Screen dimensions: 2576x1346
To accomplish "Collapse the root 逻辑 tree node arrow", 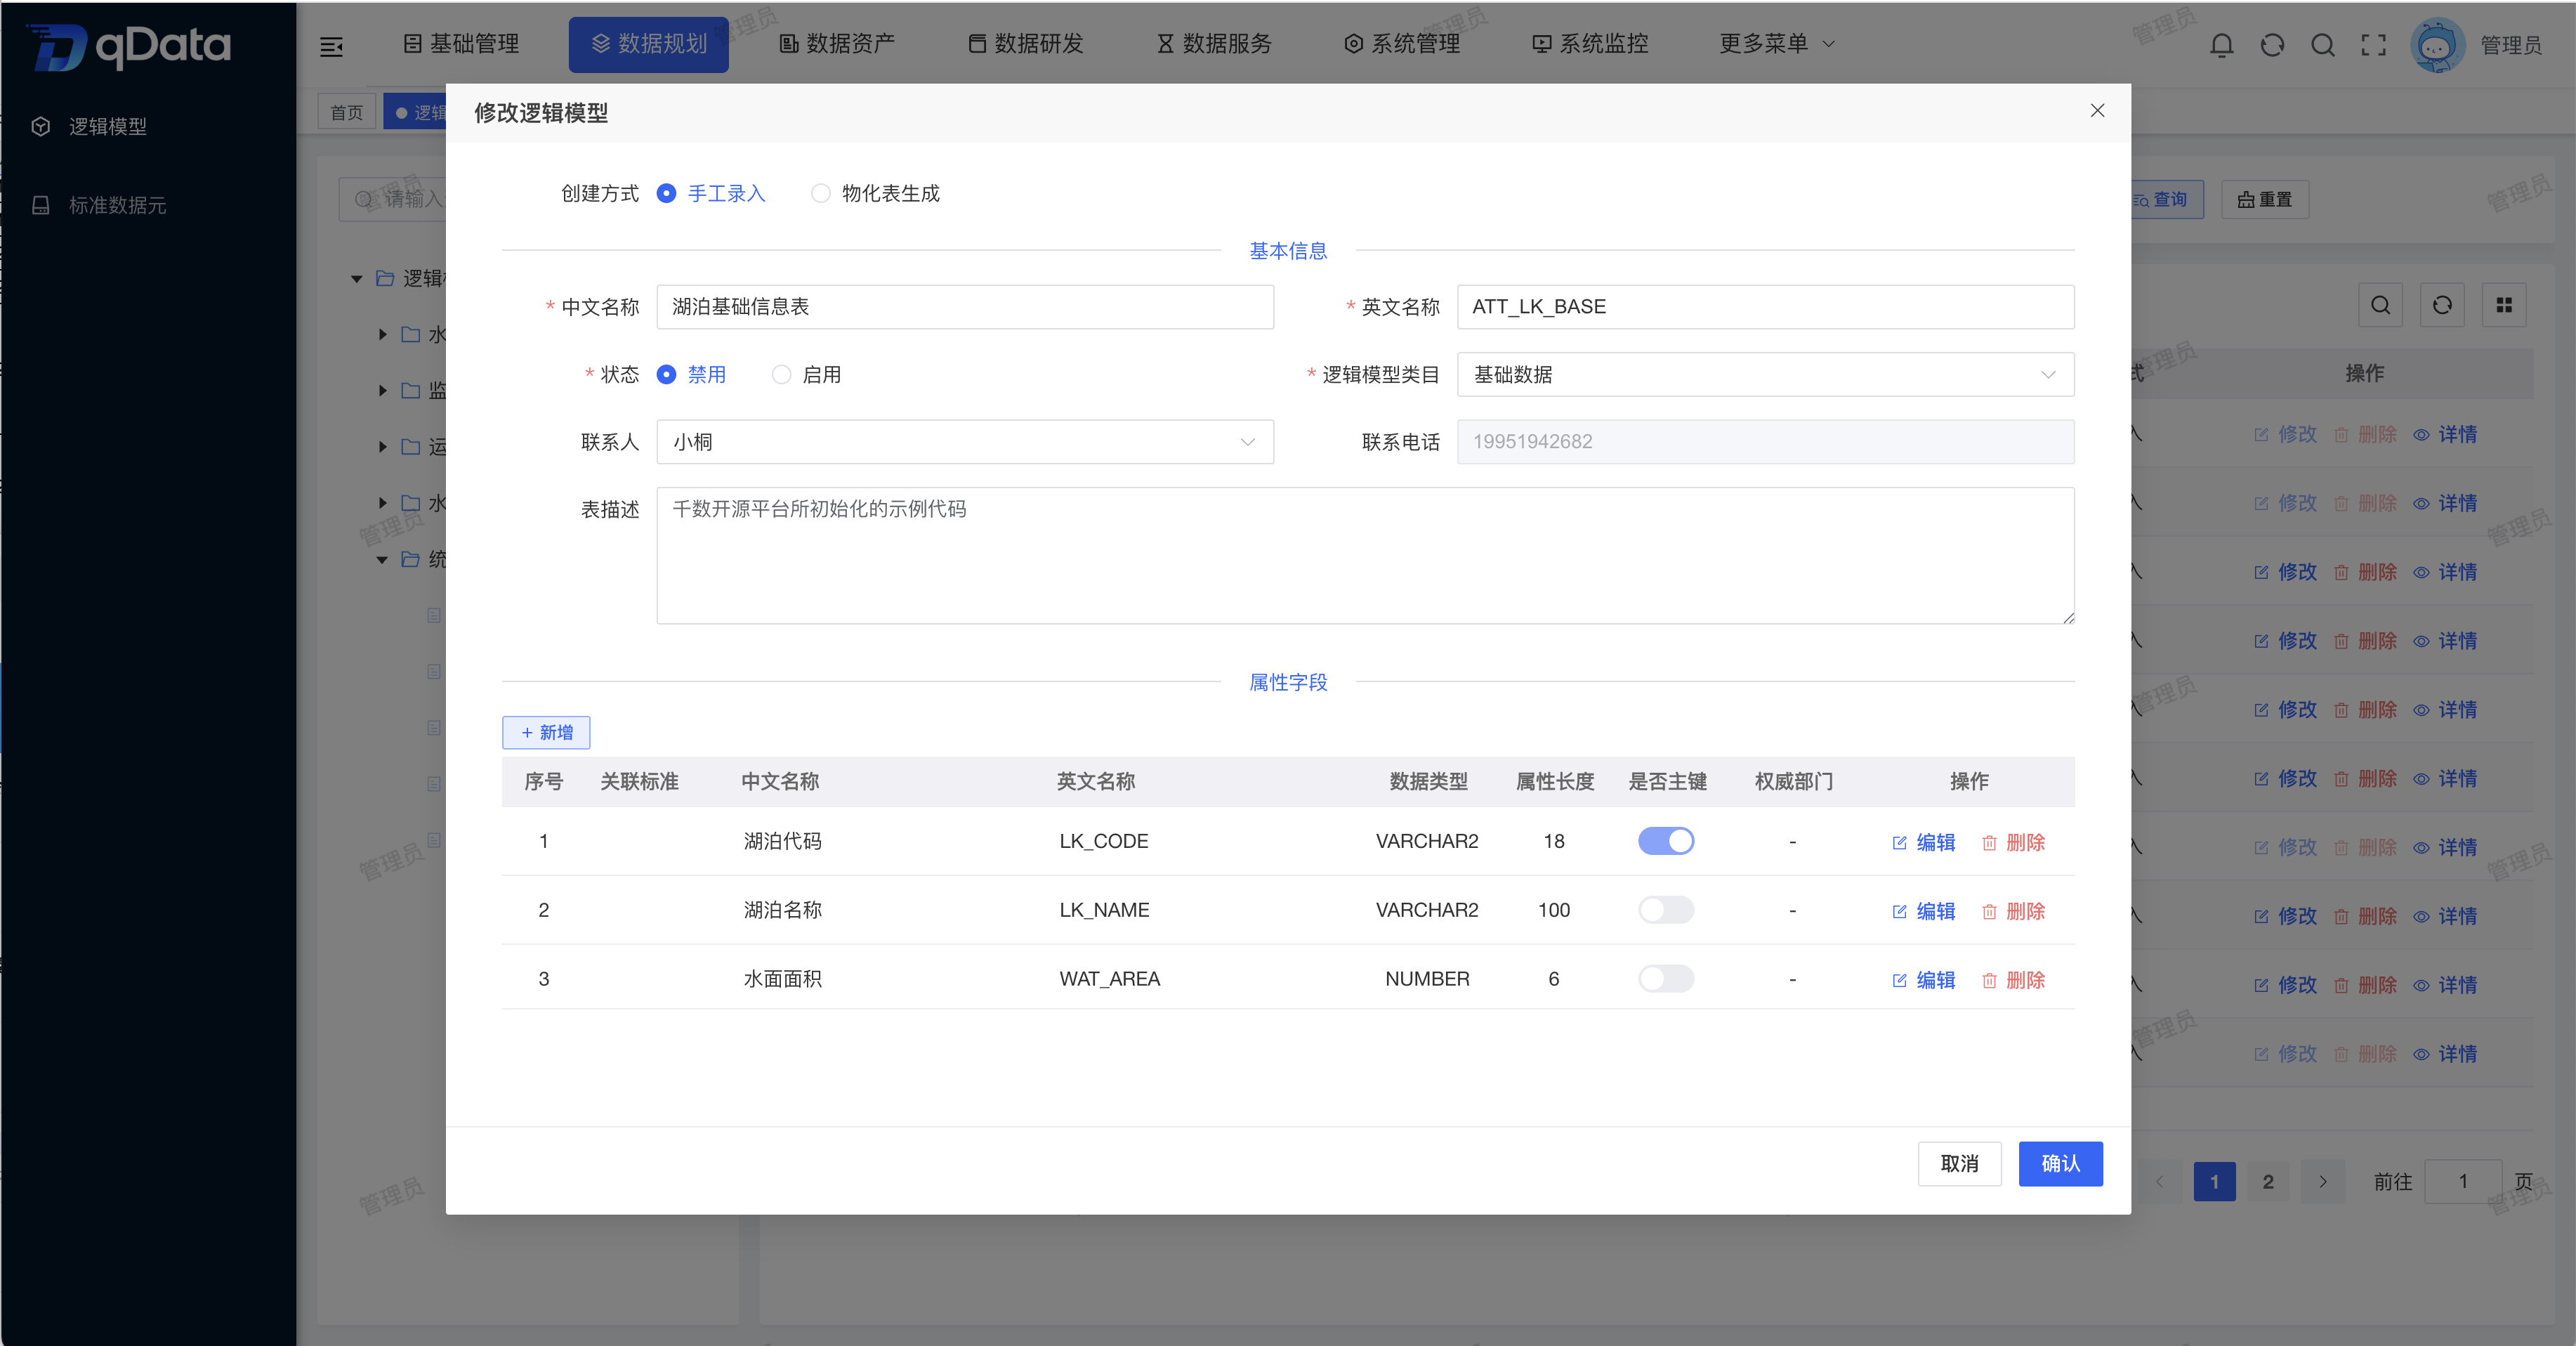I will tap(357, 279).
